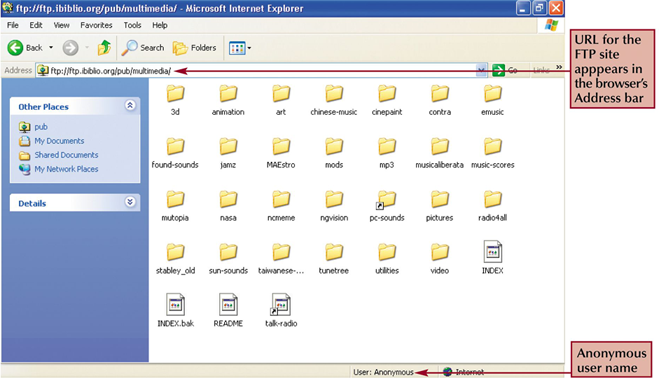This screenshot has width=659, height=378.
Task: Open the File menu
Action: click(13, 25)
